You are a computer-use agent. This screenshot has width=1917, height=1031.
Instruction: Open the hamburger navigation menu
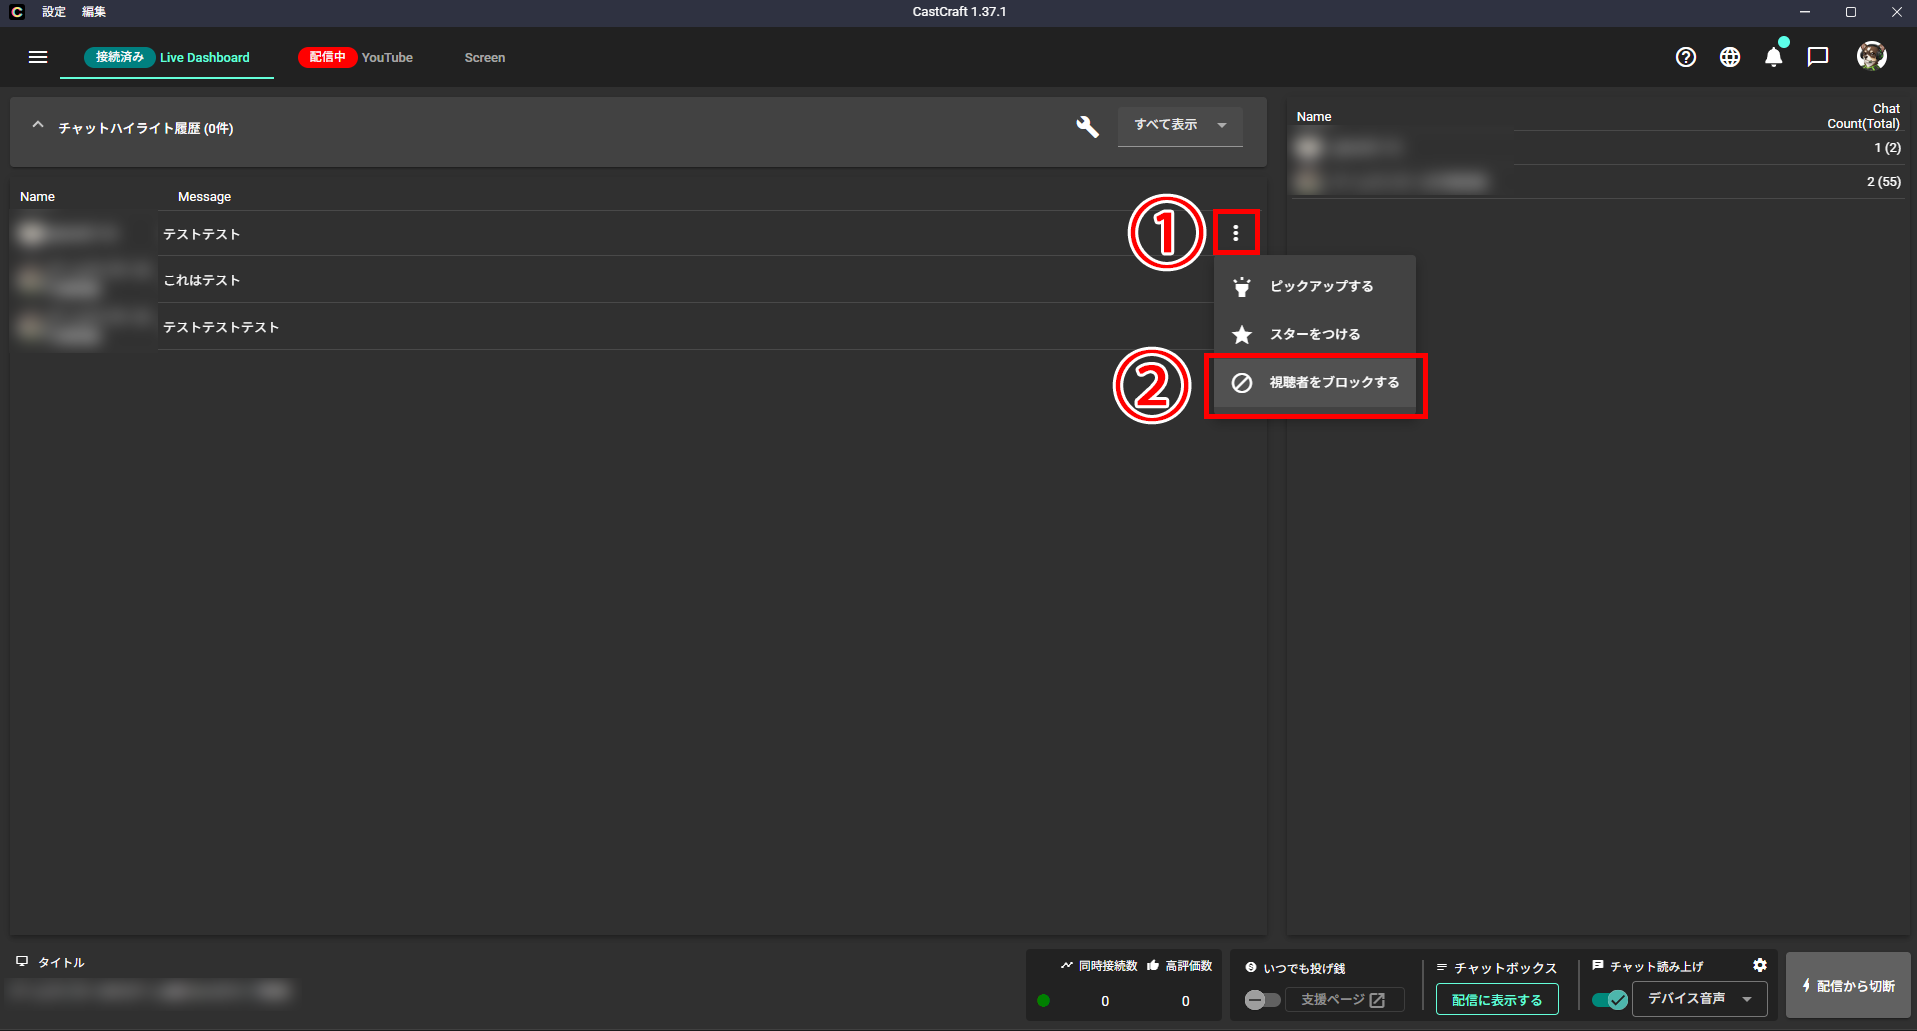(x=38, y=57)
